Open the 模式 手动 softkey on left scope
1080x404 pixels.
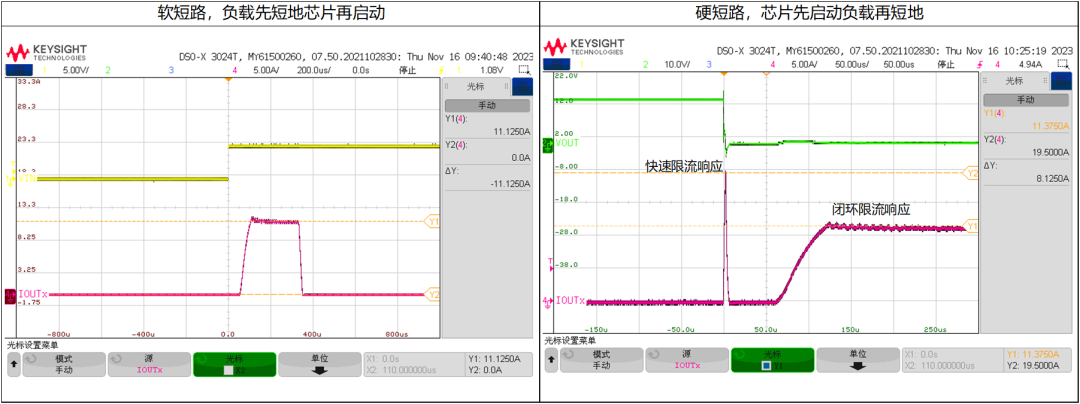pyautogui.click(x=64, y=364)
